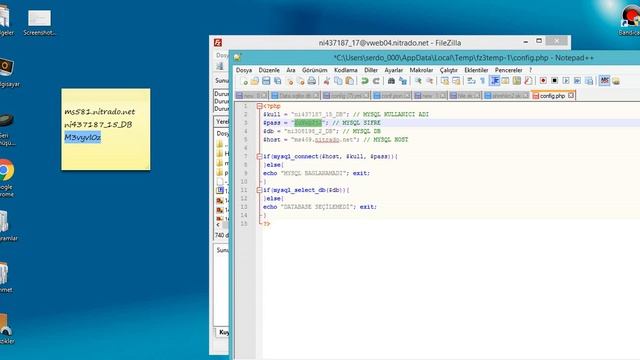The image size is (640, 360).
Task: Open Google Chrome from the desktop
Action: 6,178
